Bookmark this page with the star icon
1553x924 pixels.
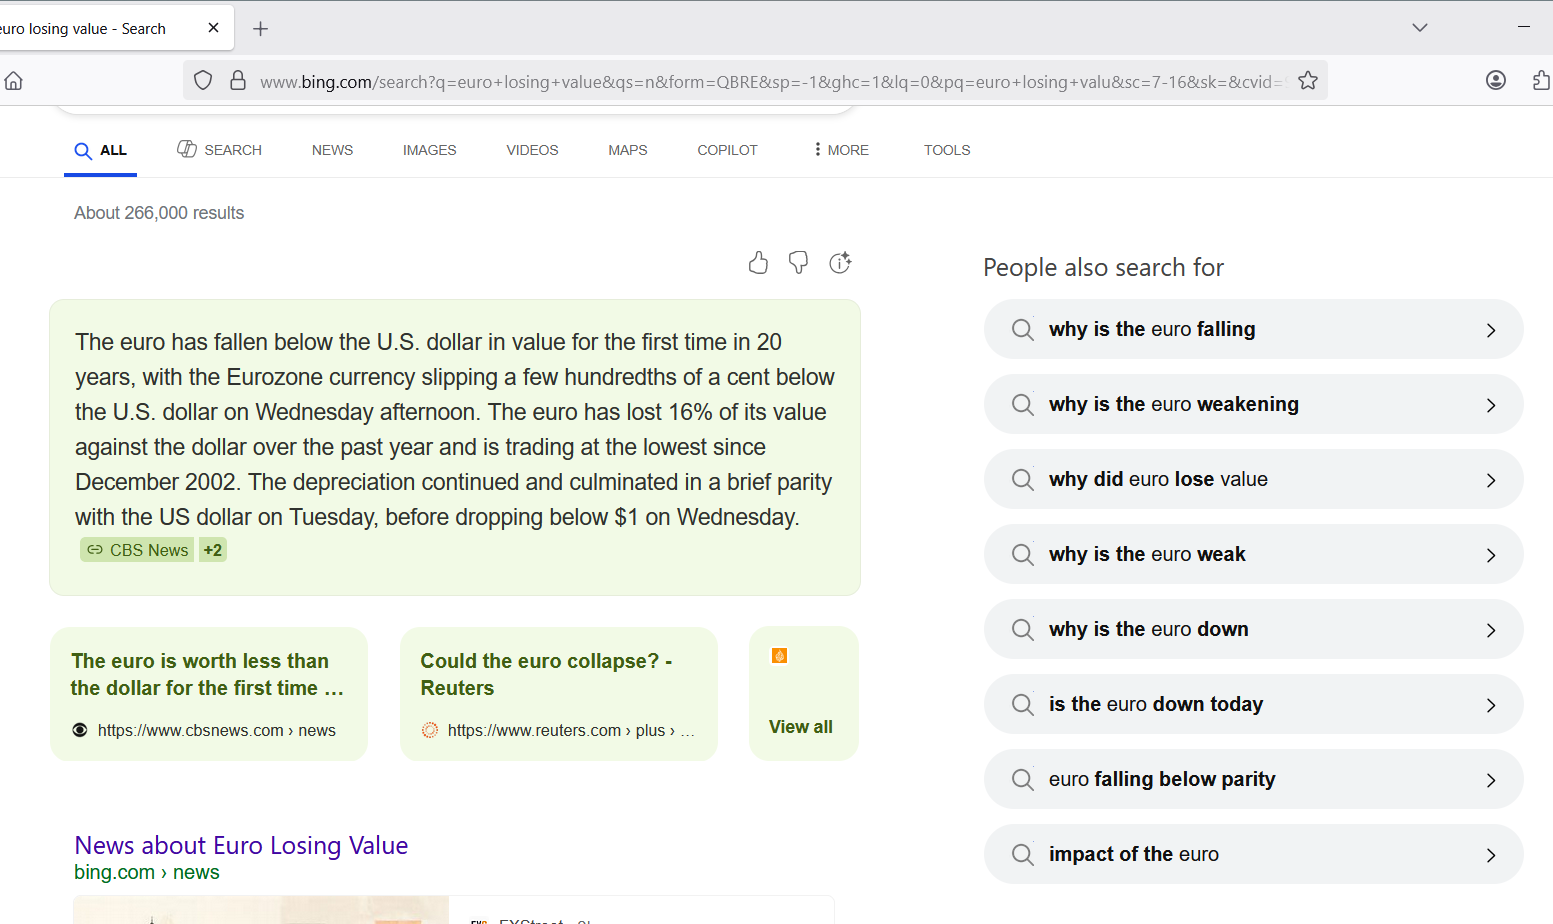(x=1308, y=81)
